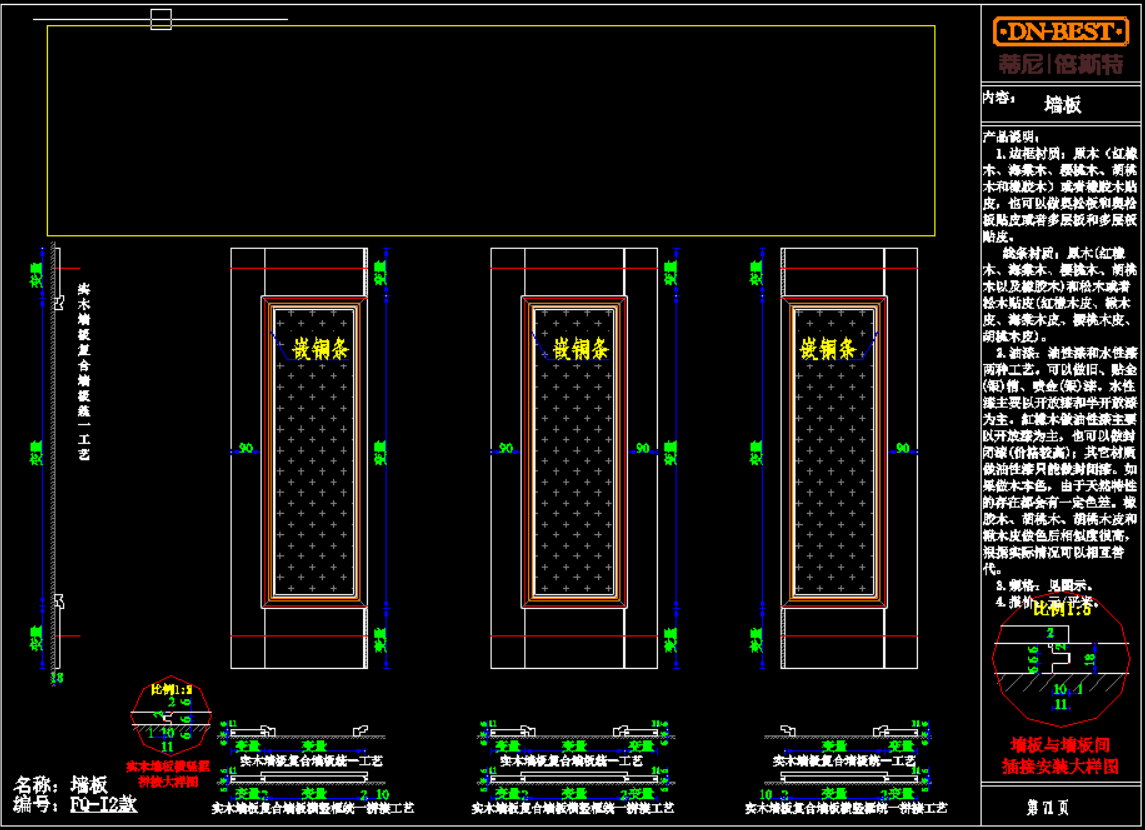
Task: Select the underlined FQ-I2款 drawing number
Action: tap(104, 804)
